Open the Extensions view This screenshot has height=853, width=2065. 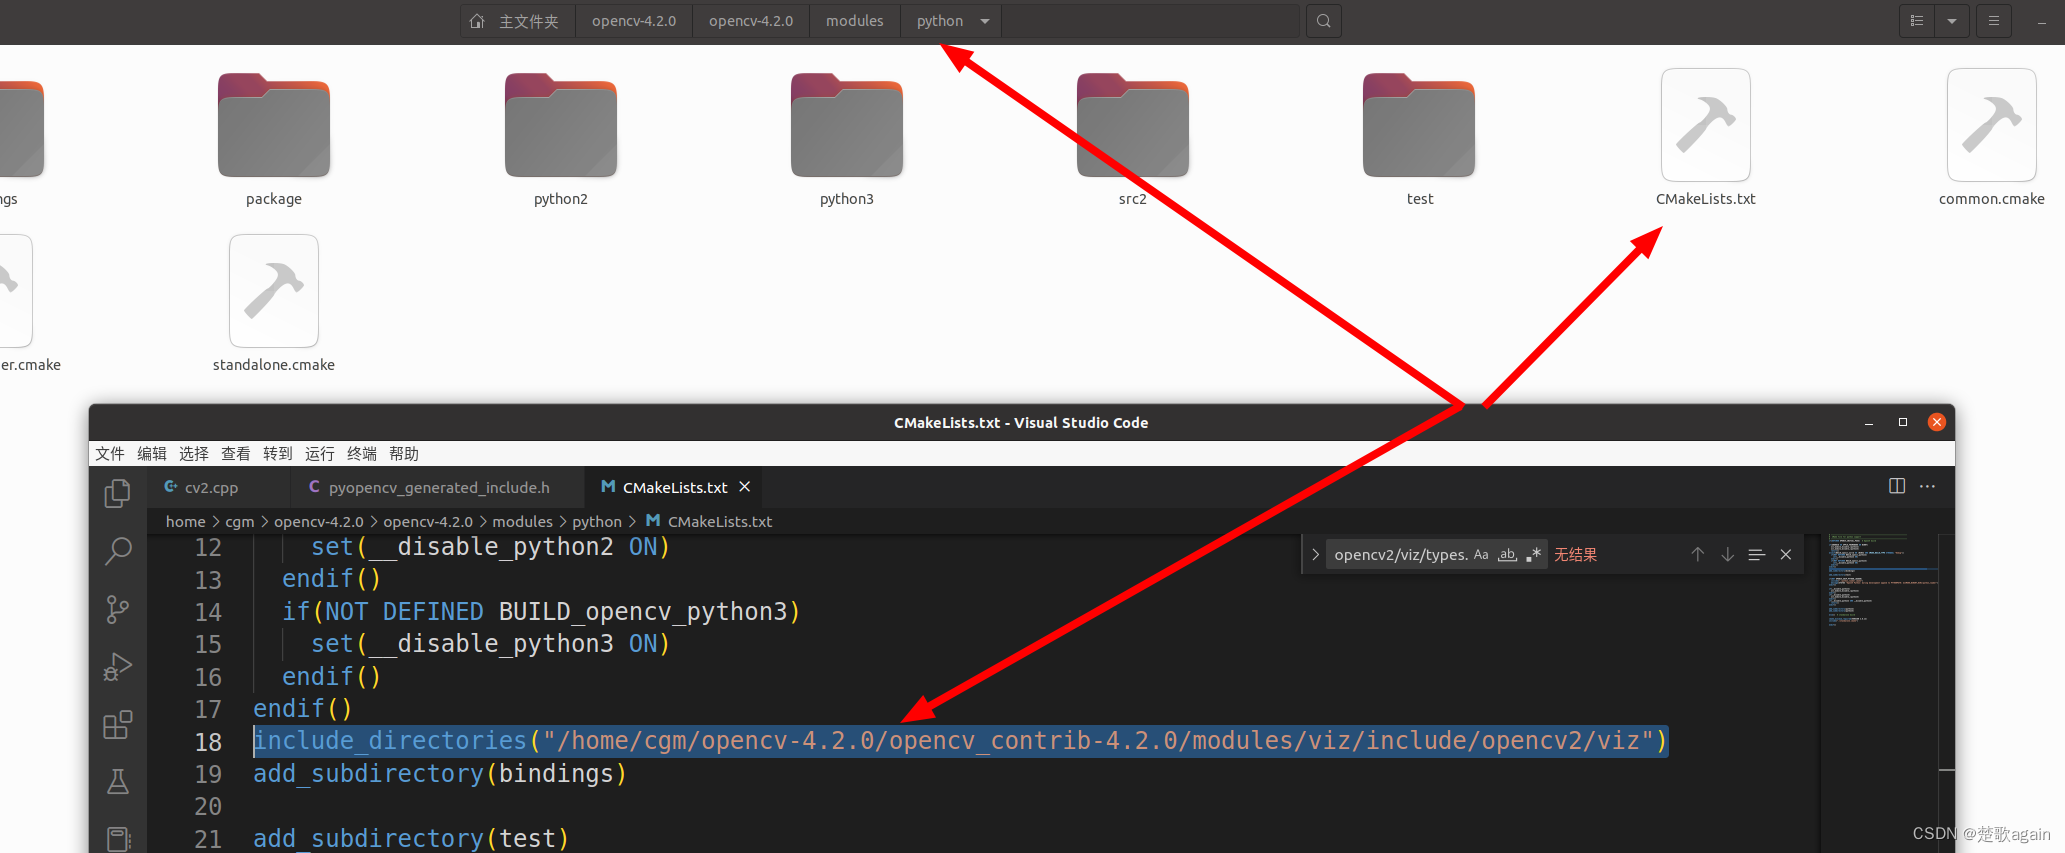pyautogui.click(x=118, y=725)
